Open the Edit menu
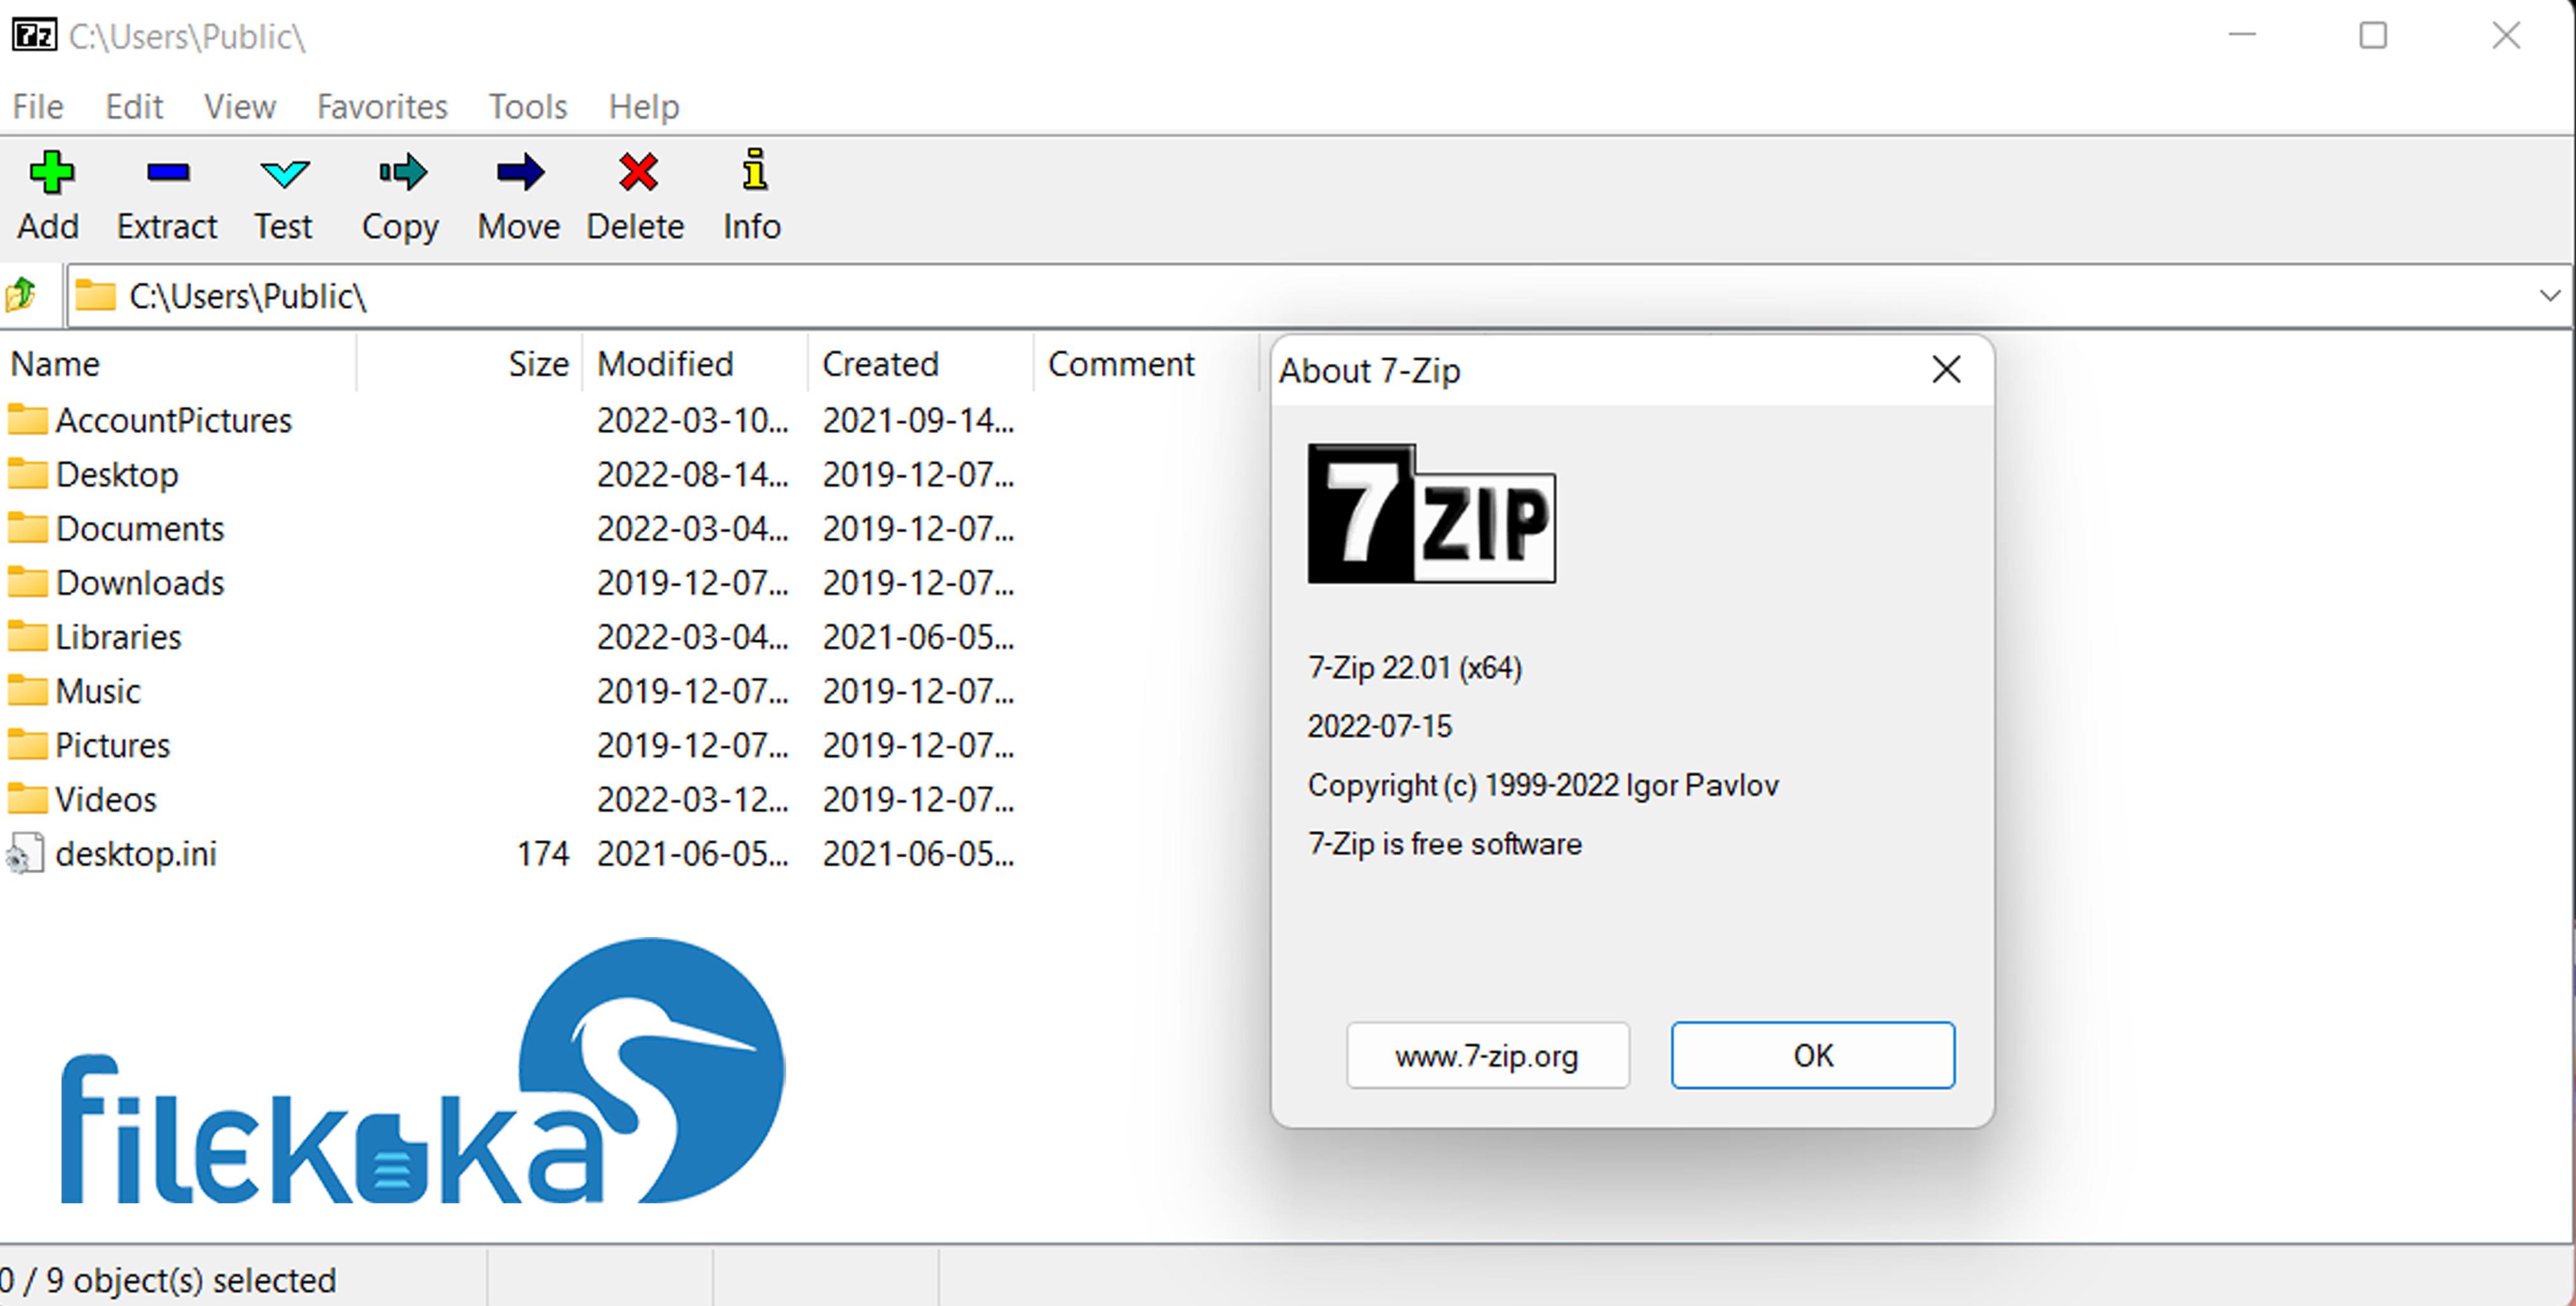Viewport: 2576px width, 1306px height. pos(134,107)
